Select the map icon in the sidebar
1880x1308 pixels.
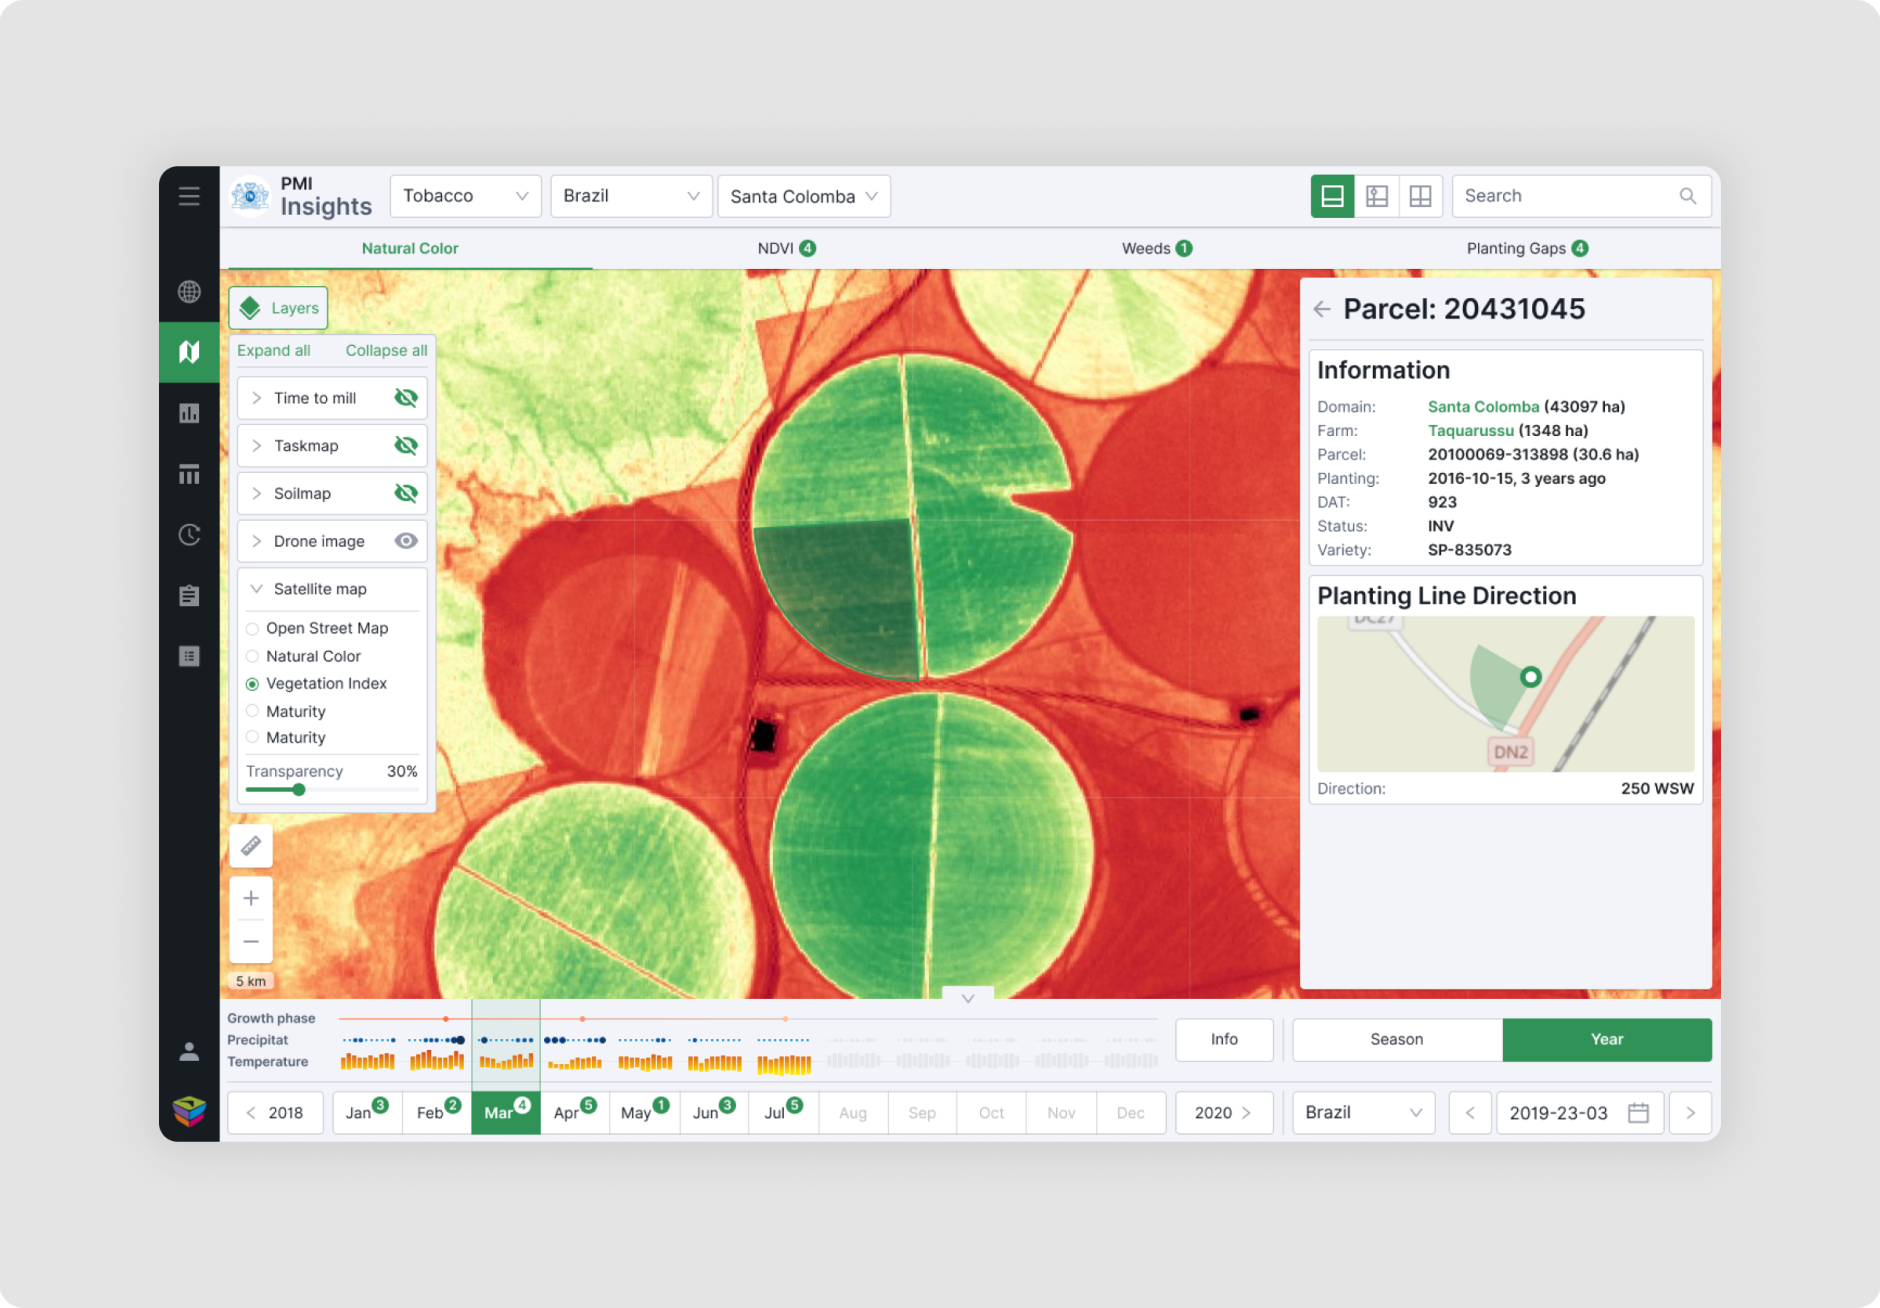189,352
